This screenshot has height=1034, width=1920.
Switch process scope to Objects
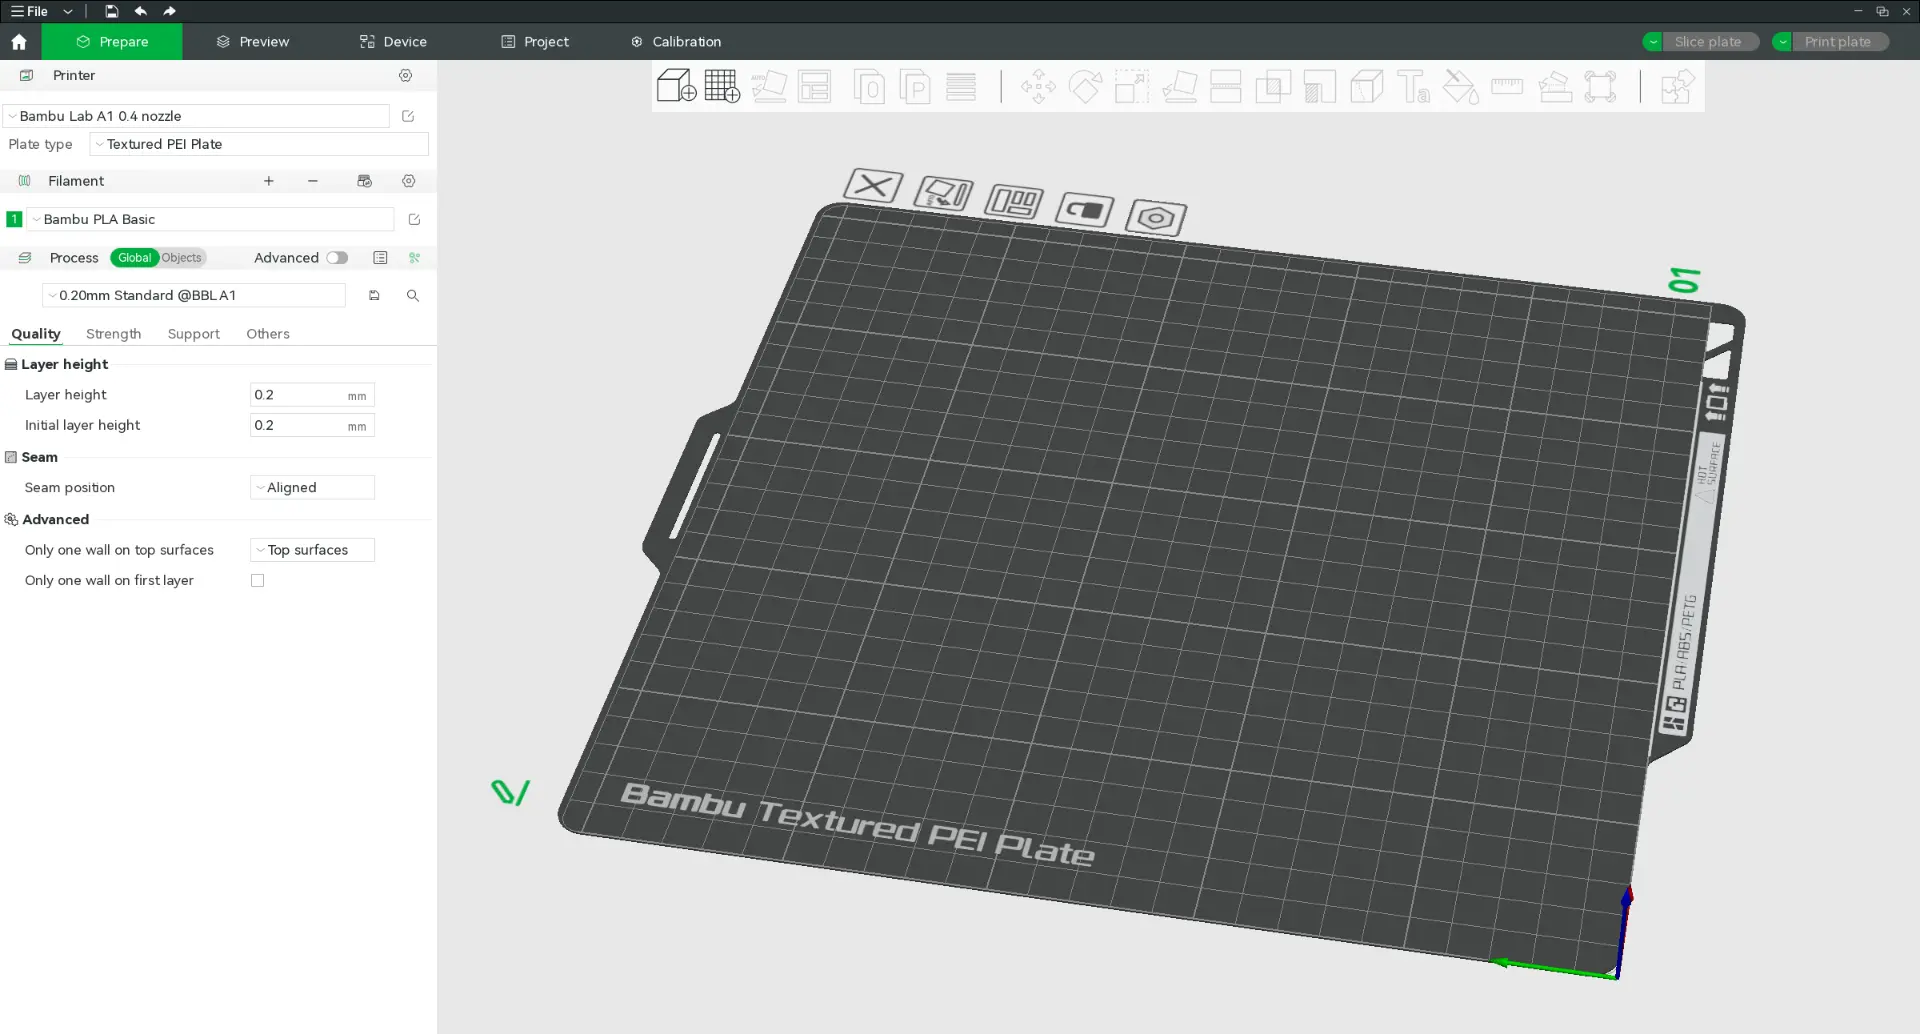[182, 258]
